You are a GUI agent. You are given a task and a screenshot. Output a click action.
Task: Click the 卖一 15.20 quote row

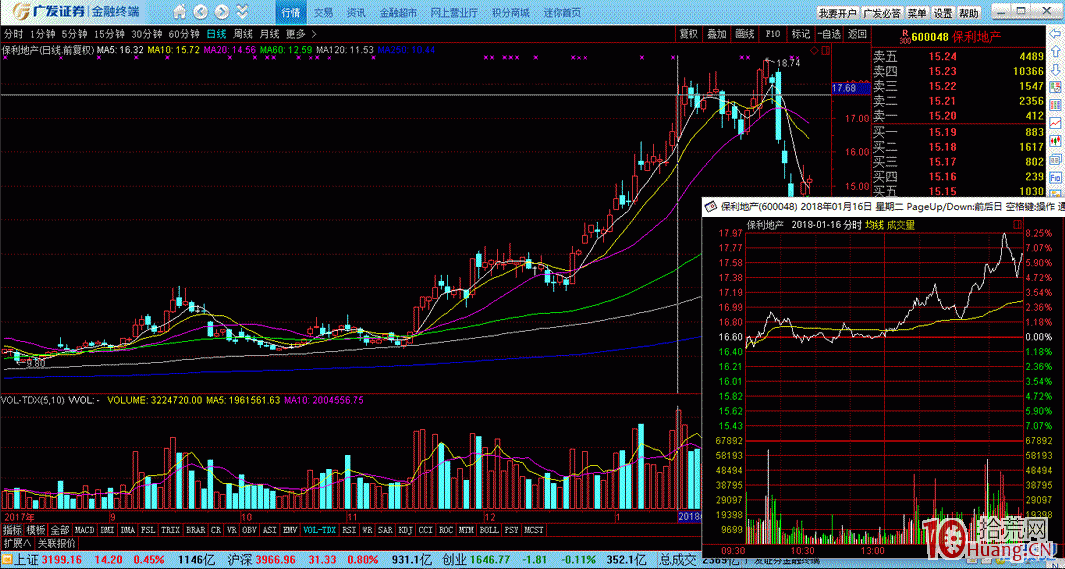958,115
